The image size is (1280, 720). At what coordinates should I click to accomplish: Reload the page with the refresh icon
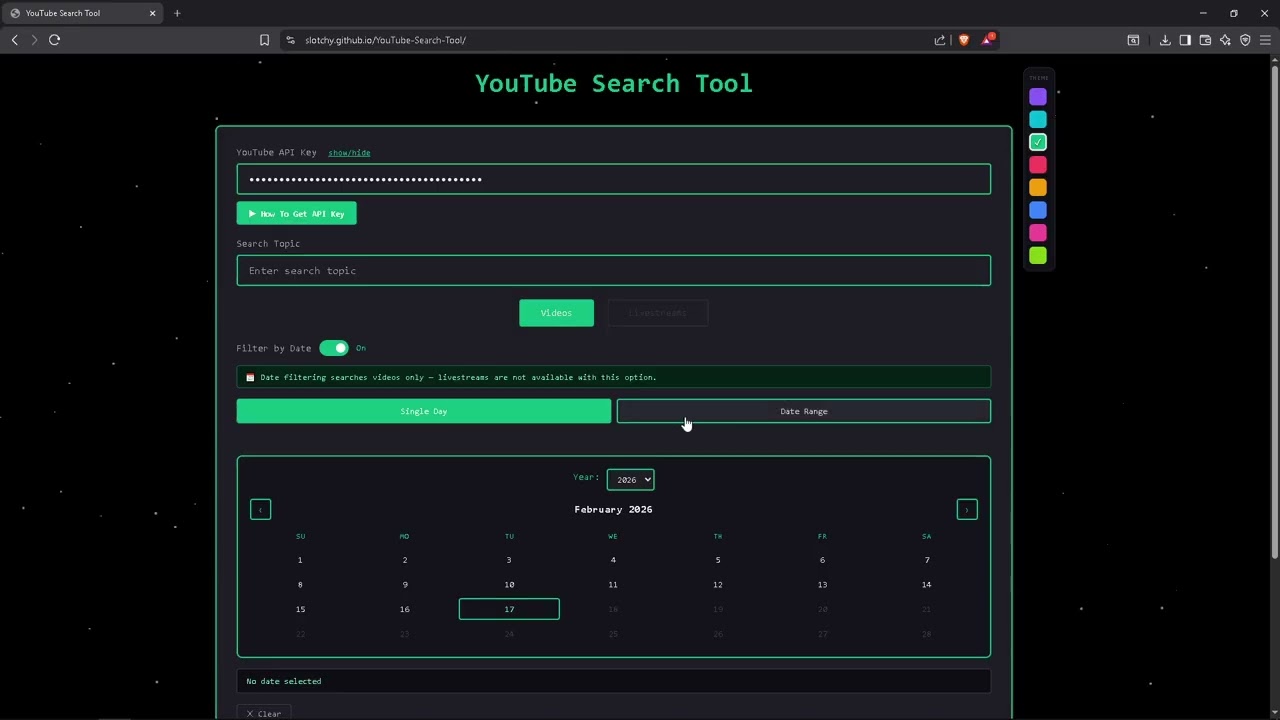[54, 40]
